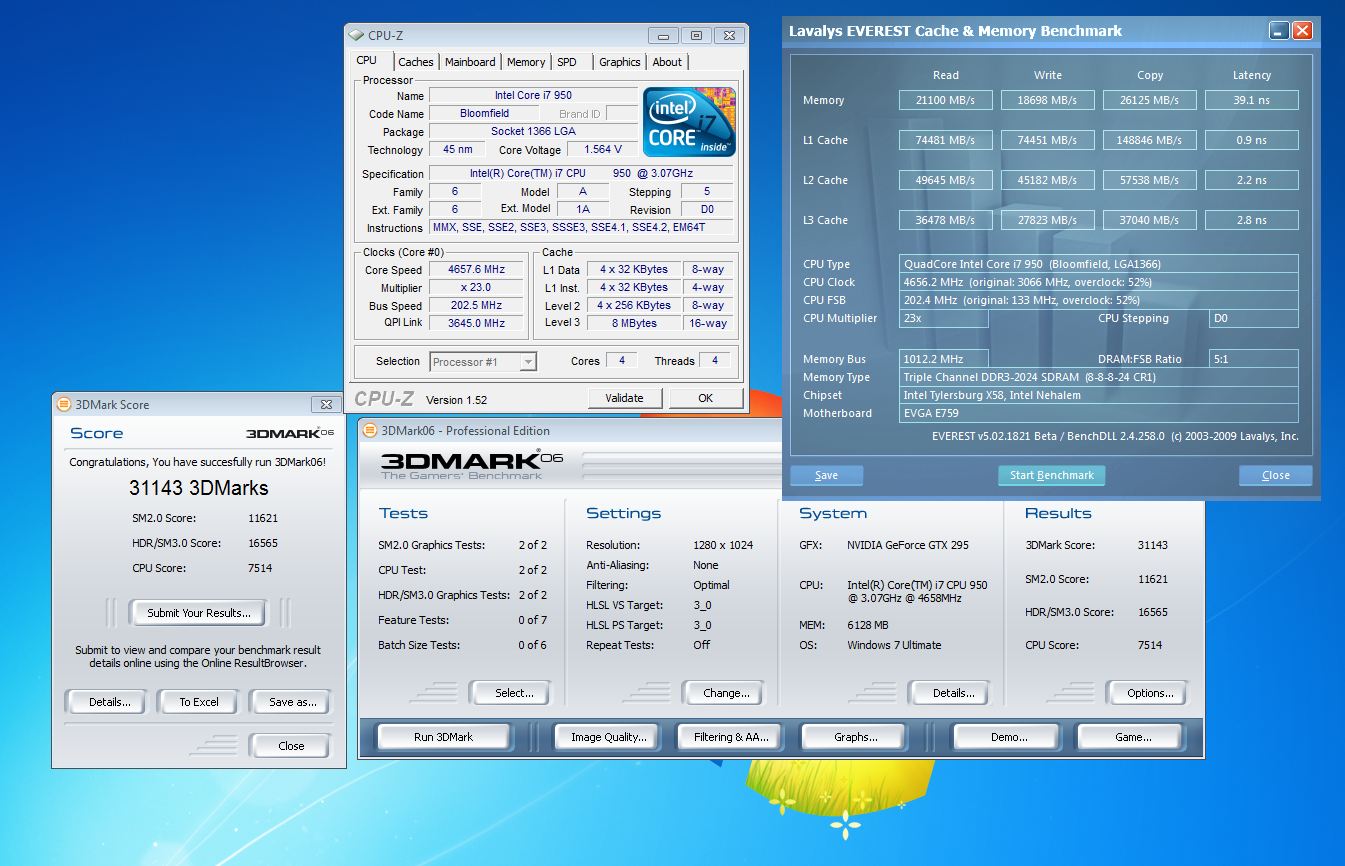Click the Cores count field in CPU-Z
1345x866 pixels.
(x=622, y=361)
